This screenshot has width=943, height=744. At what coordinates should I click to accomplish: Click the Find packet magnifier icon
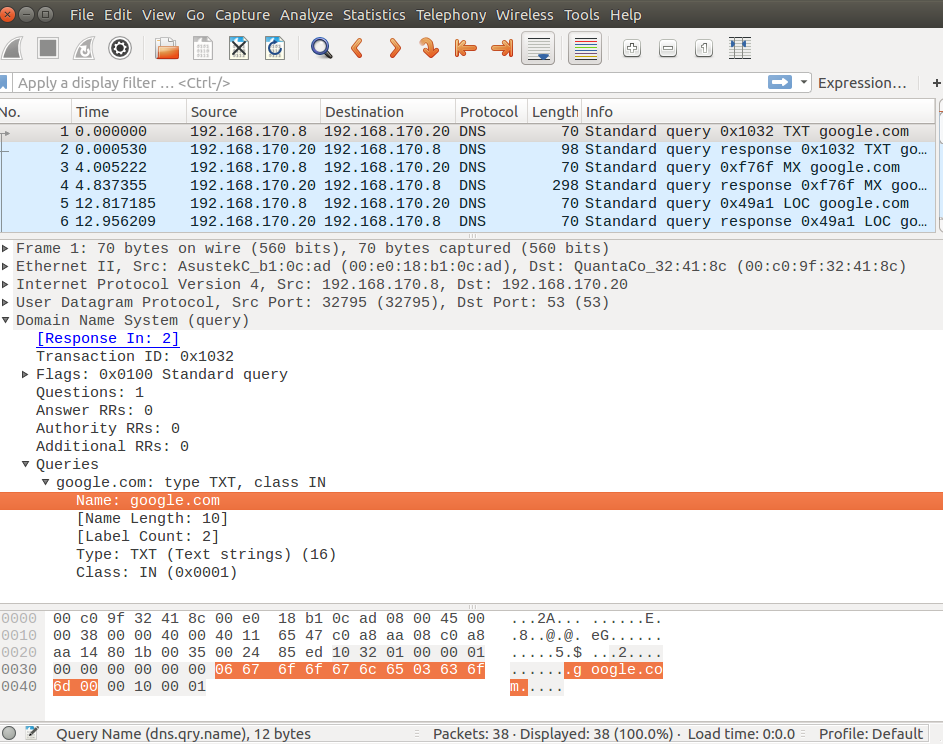[321, 48]
